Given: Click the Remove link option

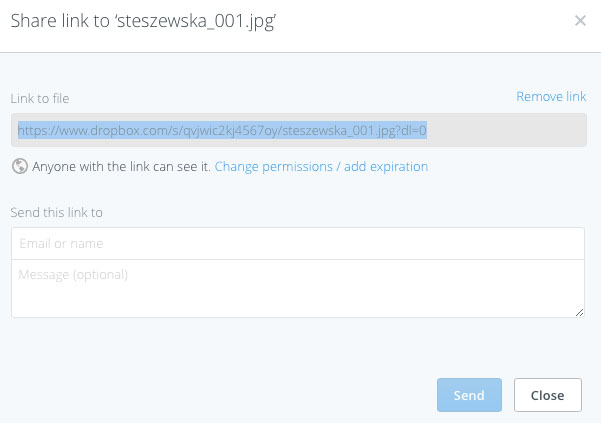Looking at the screenshot, I should point(550,97).
